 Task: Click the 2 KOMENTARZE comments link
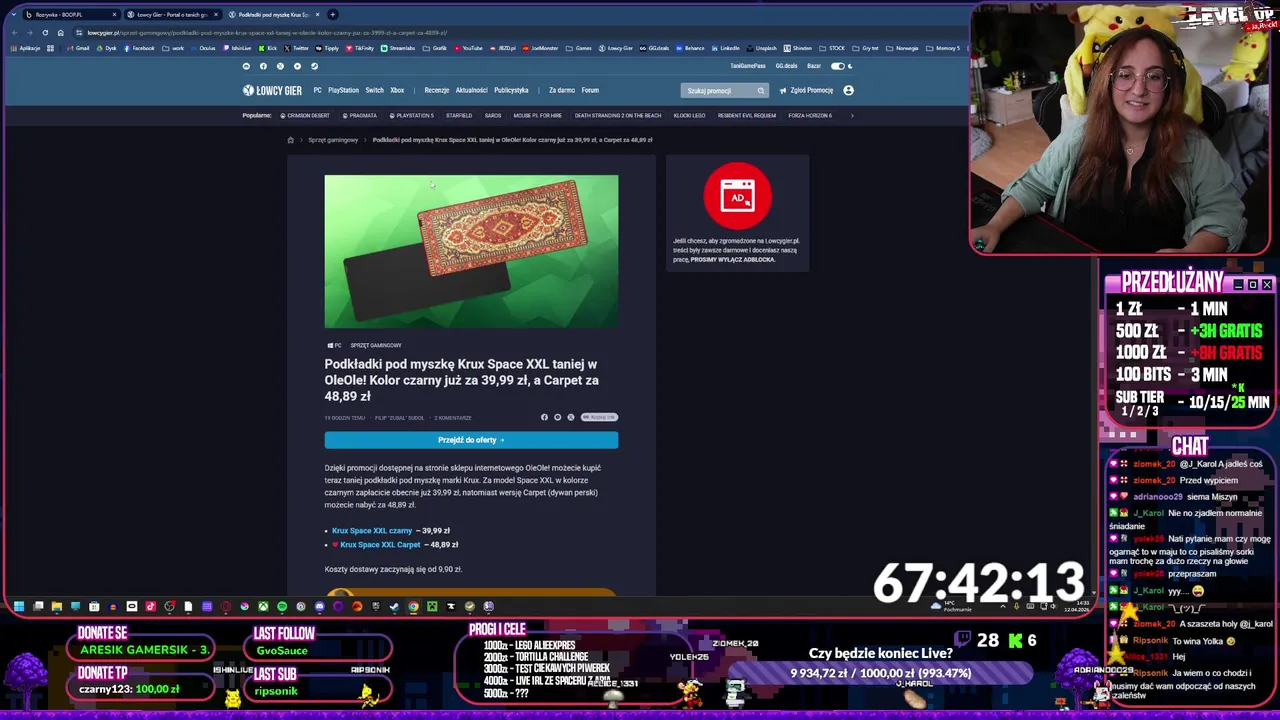click(453, 418)
